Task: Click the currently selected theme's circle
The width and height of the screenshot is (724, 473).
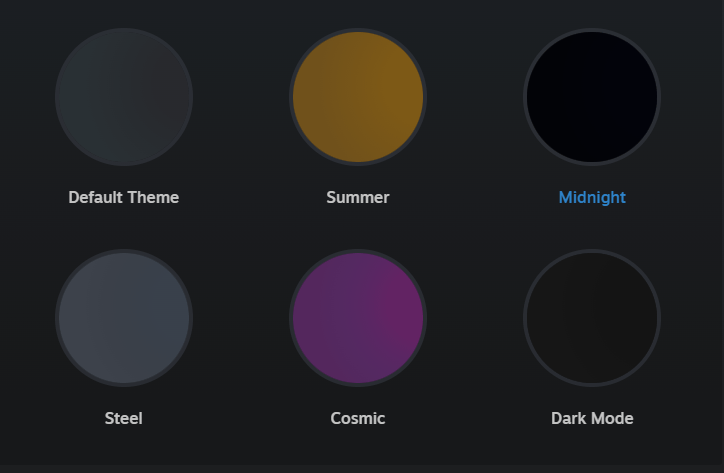Action: 592,97
